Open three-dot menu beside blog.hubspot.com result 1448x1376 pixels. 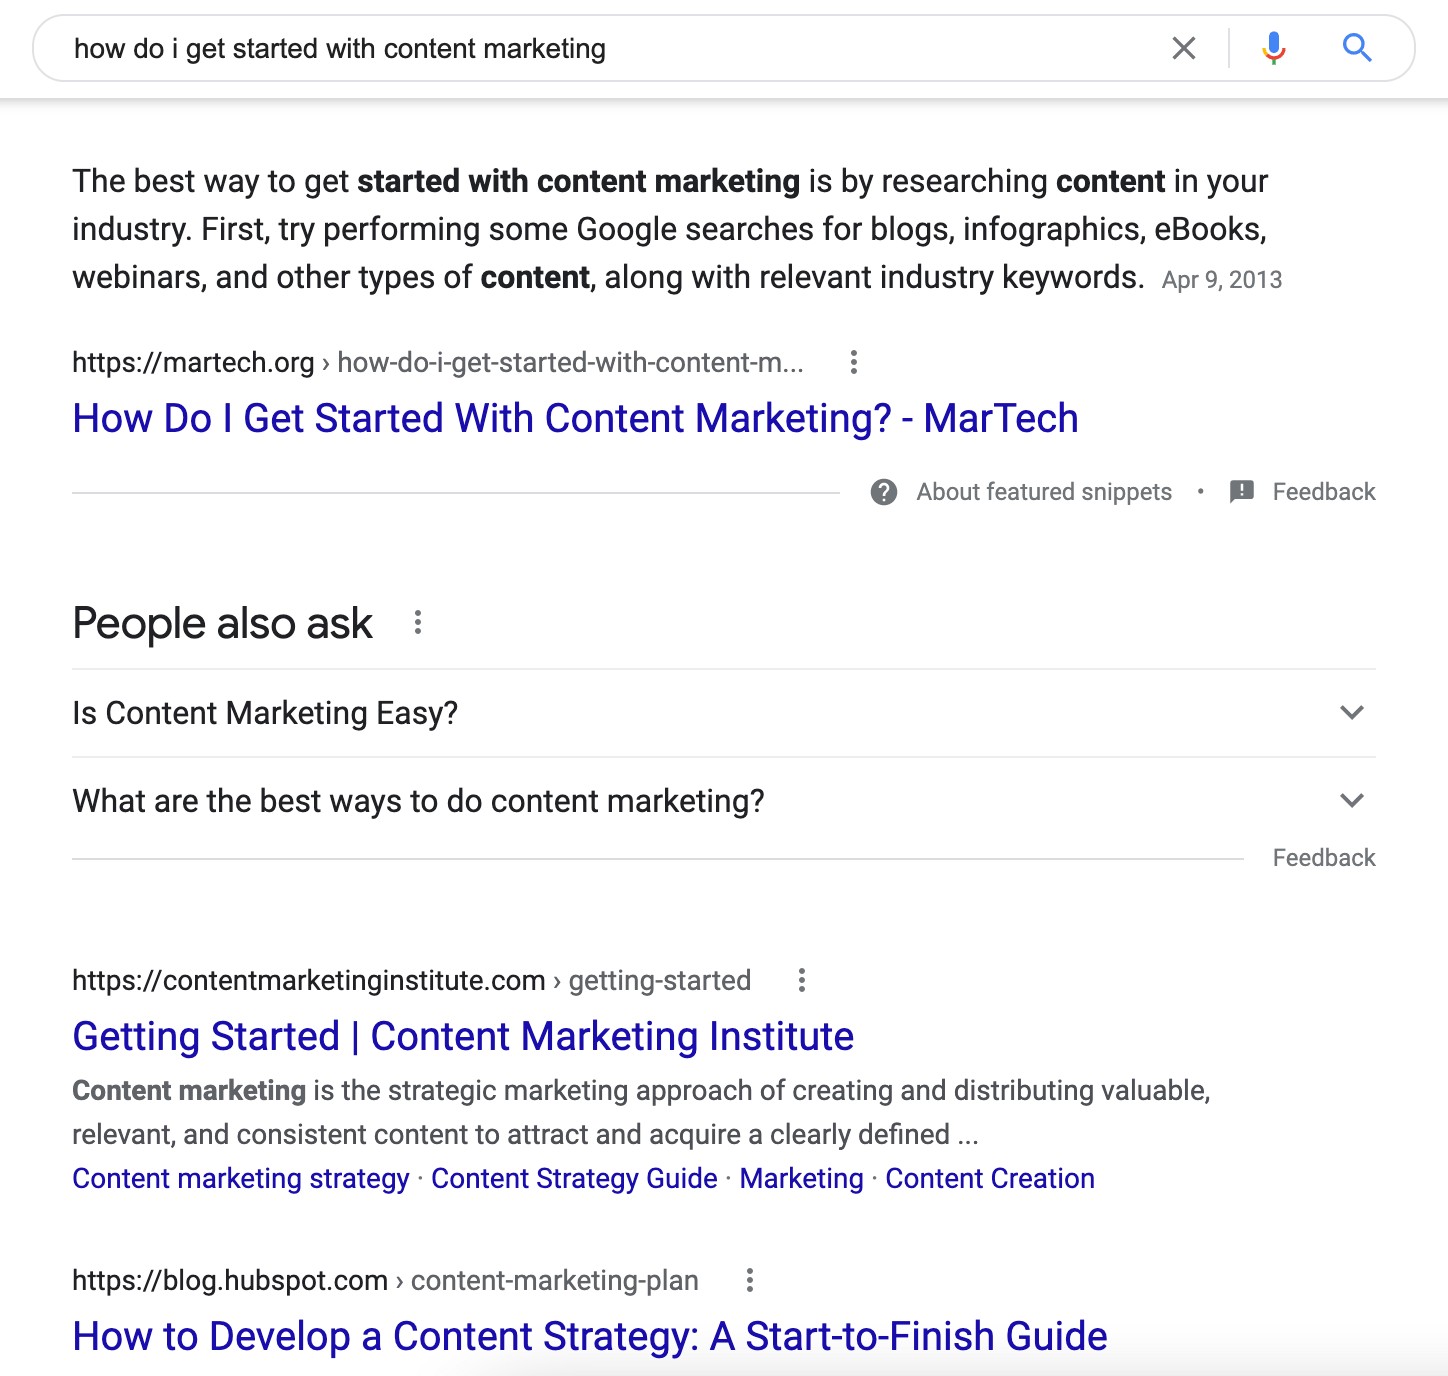tap(749, 1280)
